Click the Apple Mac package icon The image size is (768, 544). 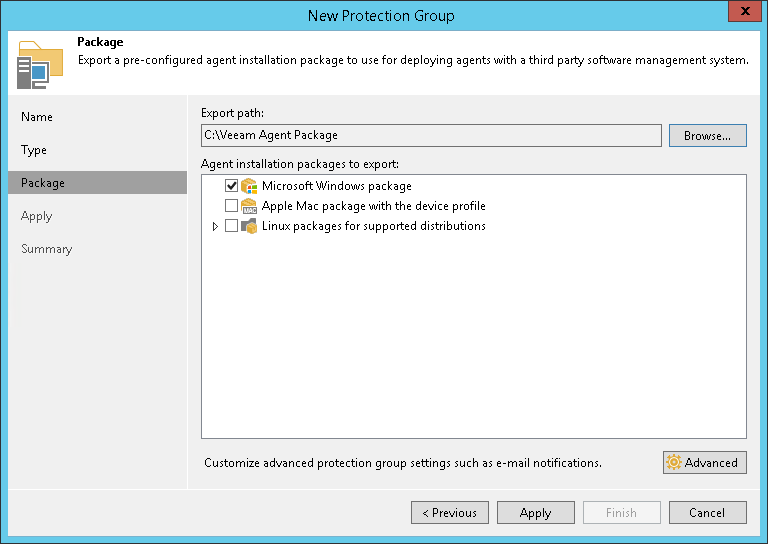pyautogui.click(x=249, y=206)
